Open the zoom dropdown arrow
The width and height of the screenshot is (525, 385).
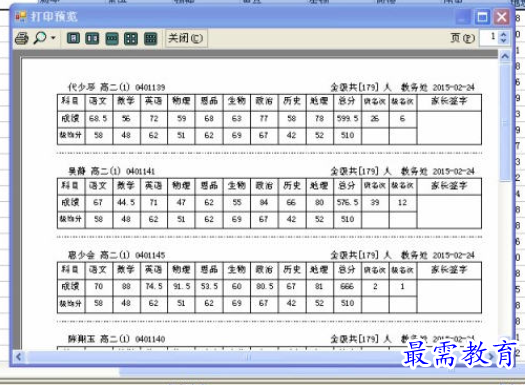pos(53,38)
